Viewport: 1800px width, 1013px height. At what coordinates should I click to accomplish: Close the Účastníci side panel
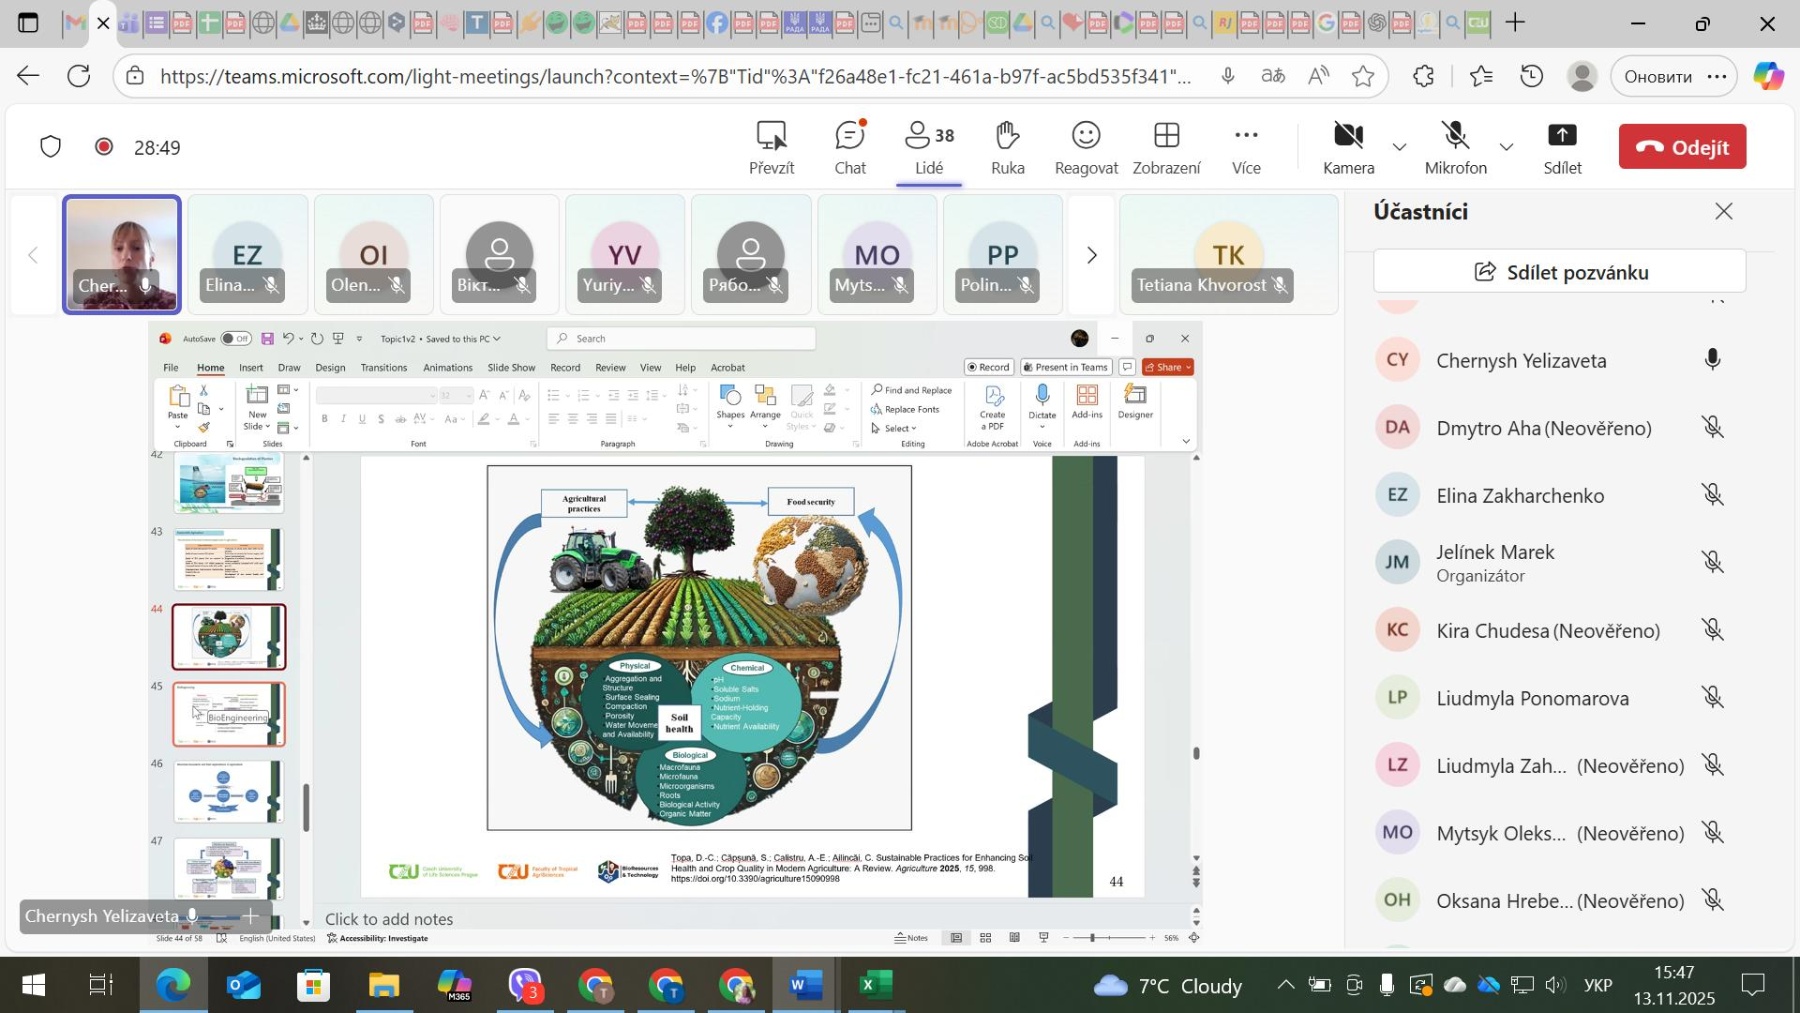(1723, 211)
